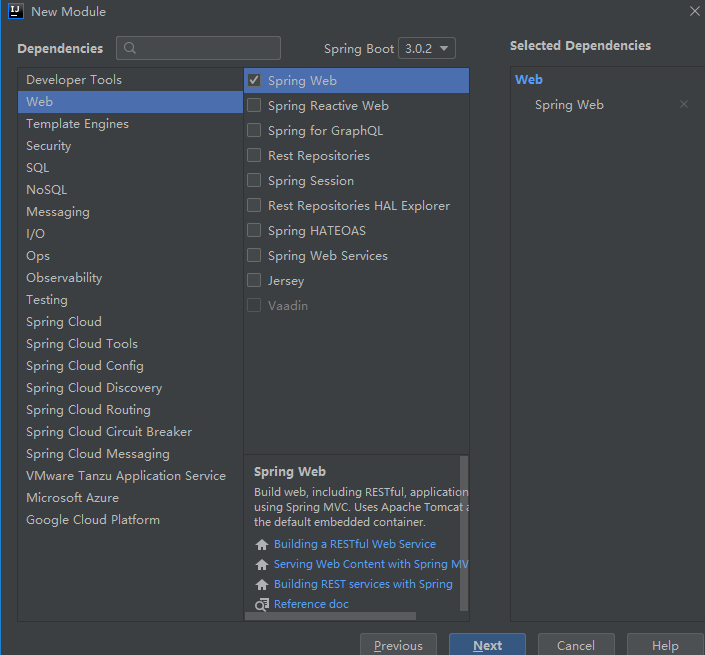This screenshot has width=705, height=655.
Task: Uncheck the Spring Web checkbox
Action: (254, 80)
